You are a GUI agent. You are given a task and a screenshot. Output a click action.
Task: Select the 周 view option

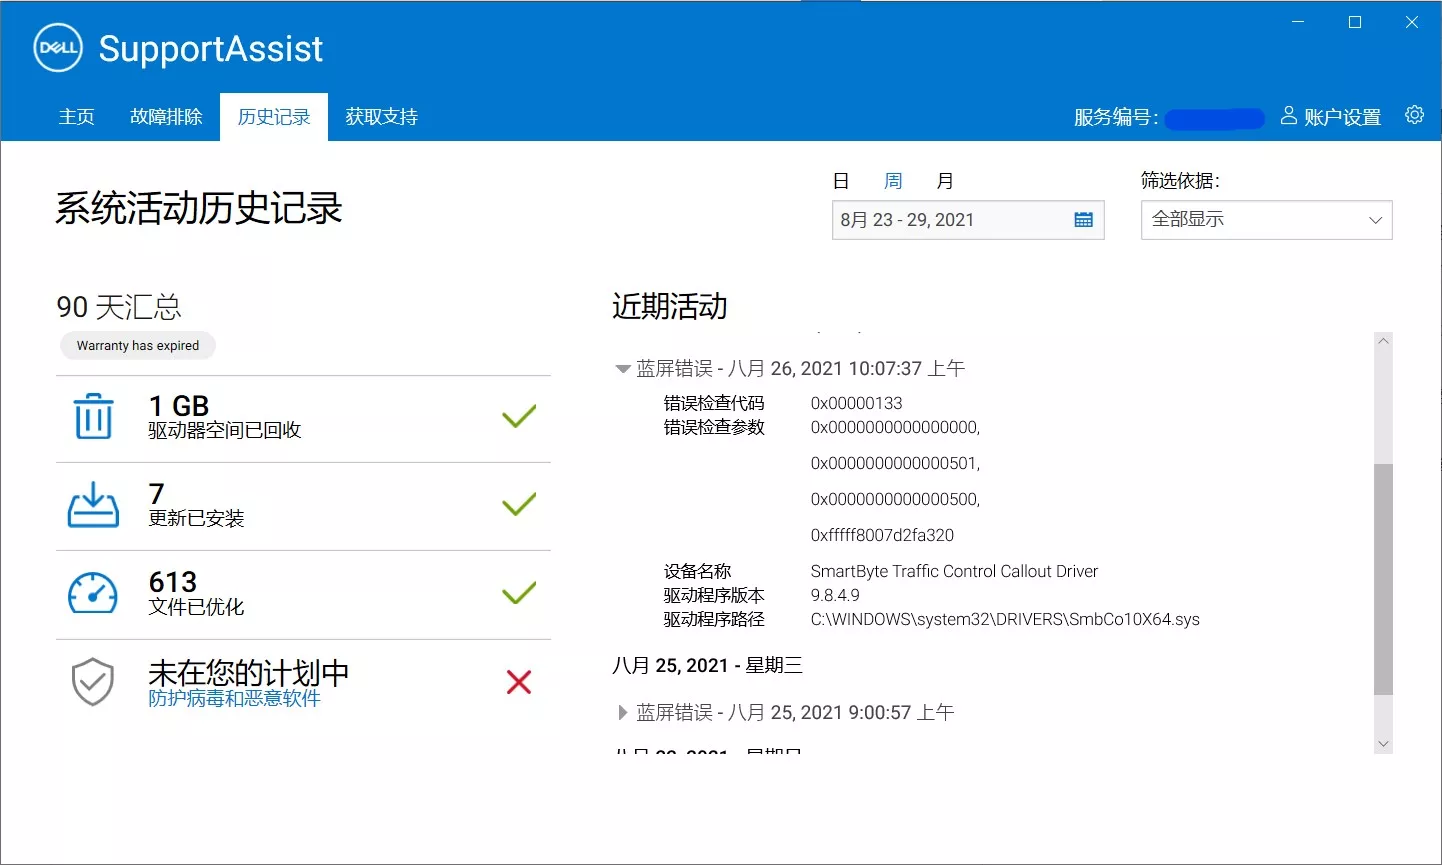893,181
